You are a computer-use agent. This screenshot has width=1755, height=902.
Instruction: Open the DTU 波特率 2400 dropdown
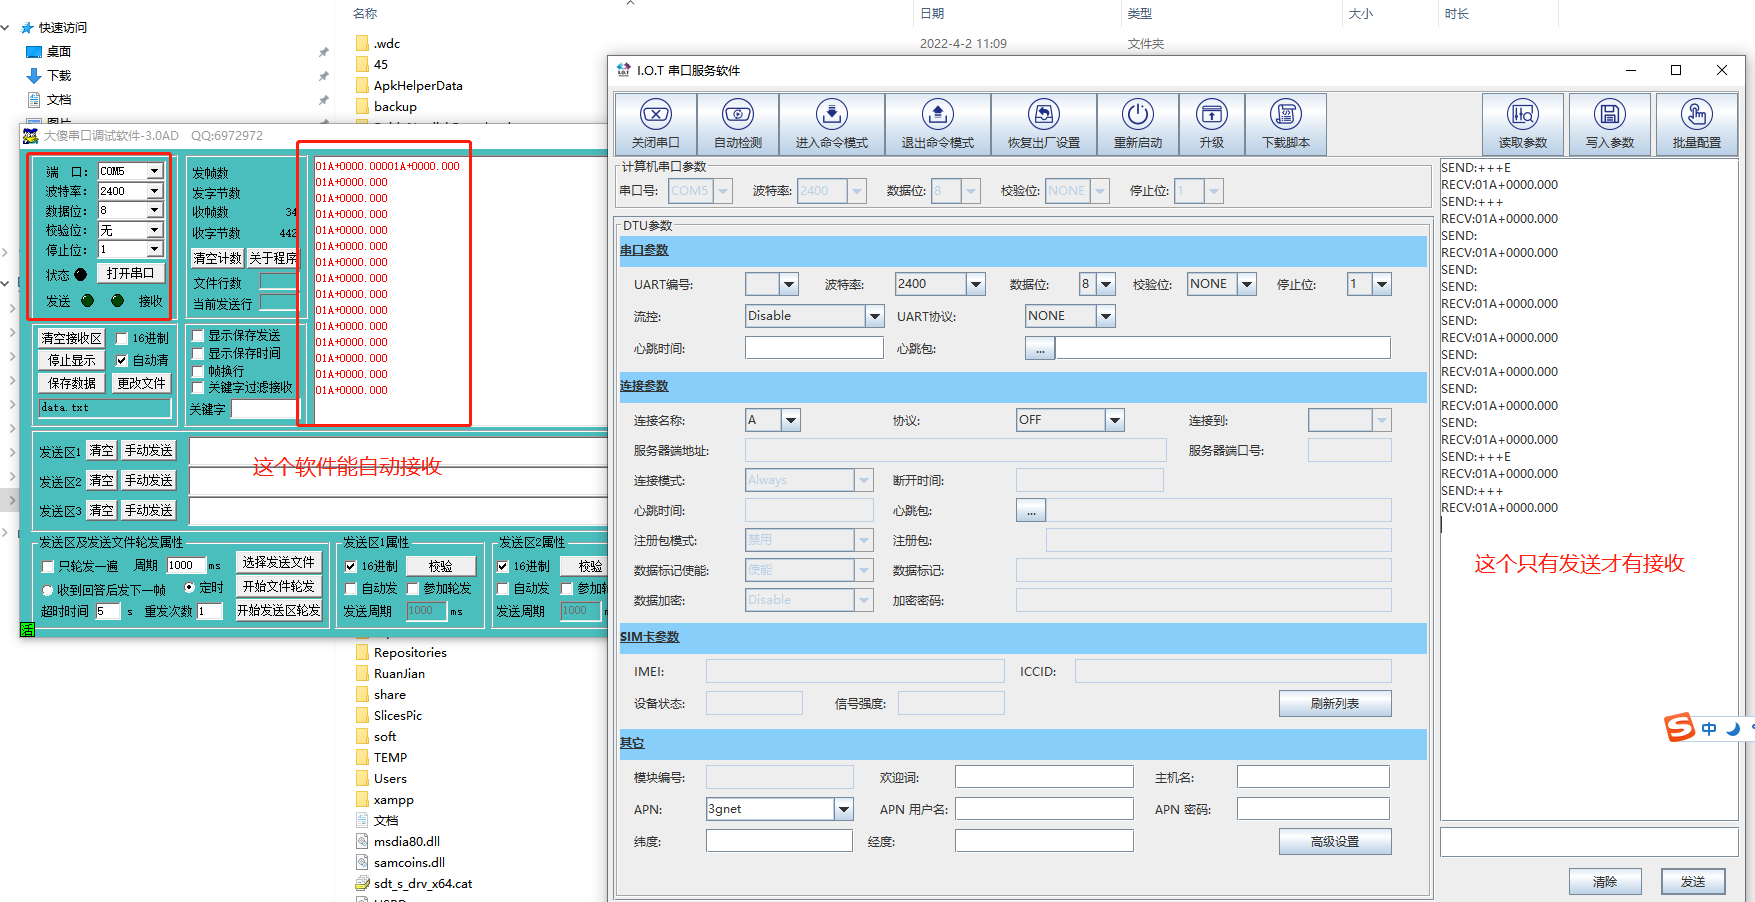coord(975,285)
